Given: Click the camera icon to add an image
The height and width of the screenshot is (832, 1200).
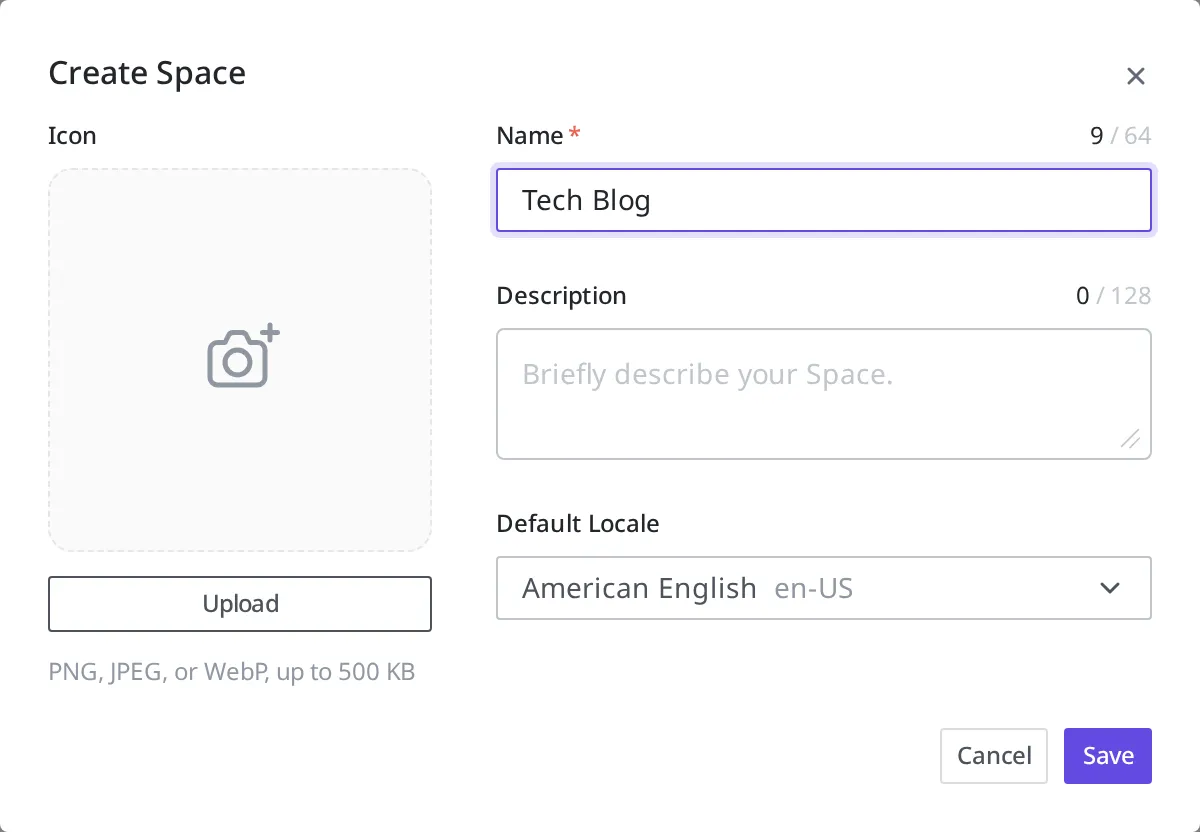Looking at the screenshot, I should [x=243, y=357].
